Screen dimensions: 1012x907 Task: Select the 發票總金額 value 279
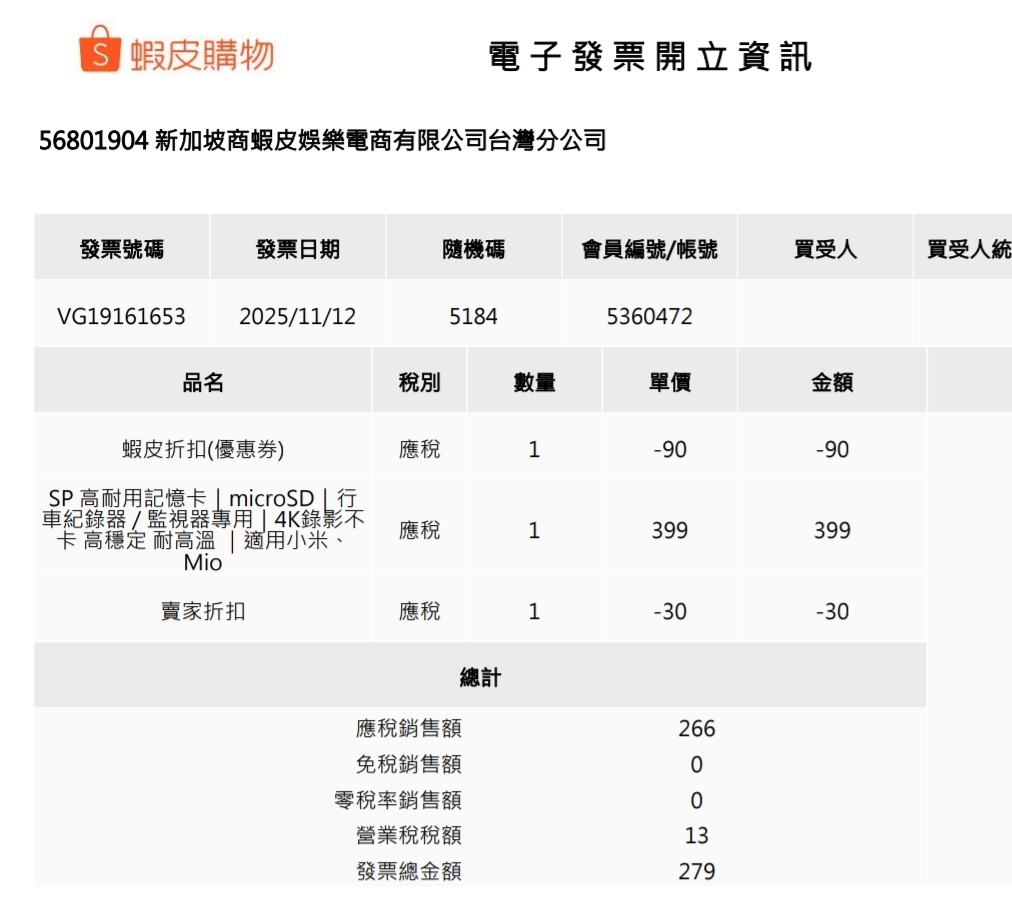point(697,871)
